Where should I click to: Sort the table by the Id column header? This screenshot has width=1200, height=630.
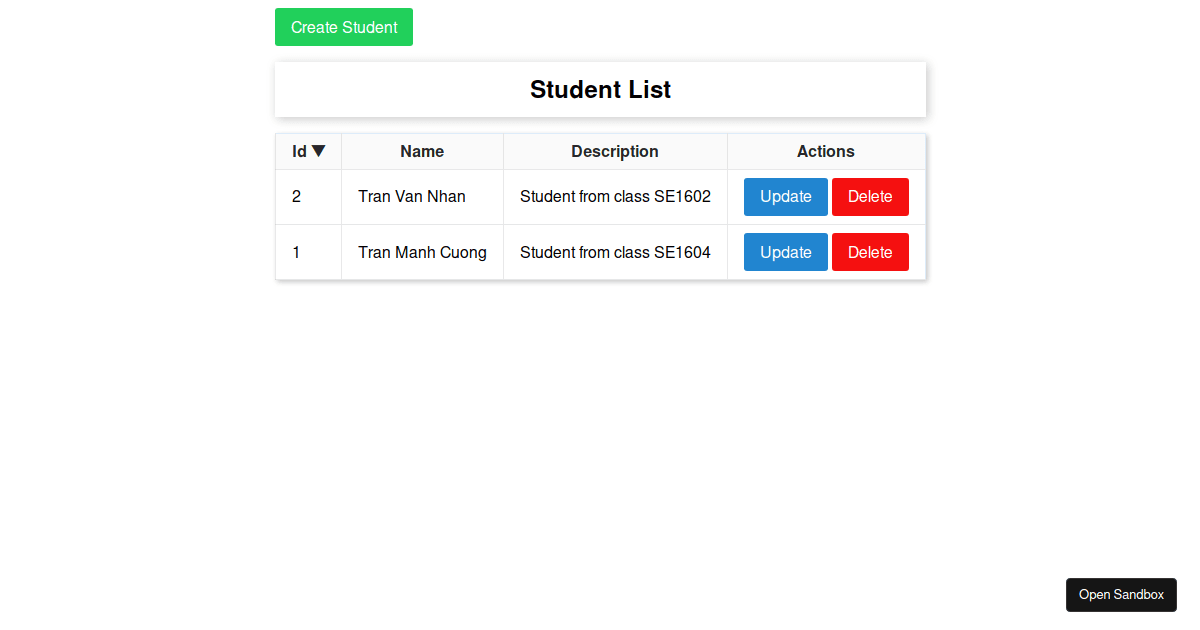click(x=309, y=151)
